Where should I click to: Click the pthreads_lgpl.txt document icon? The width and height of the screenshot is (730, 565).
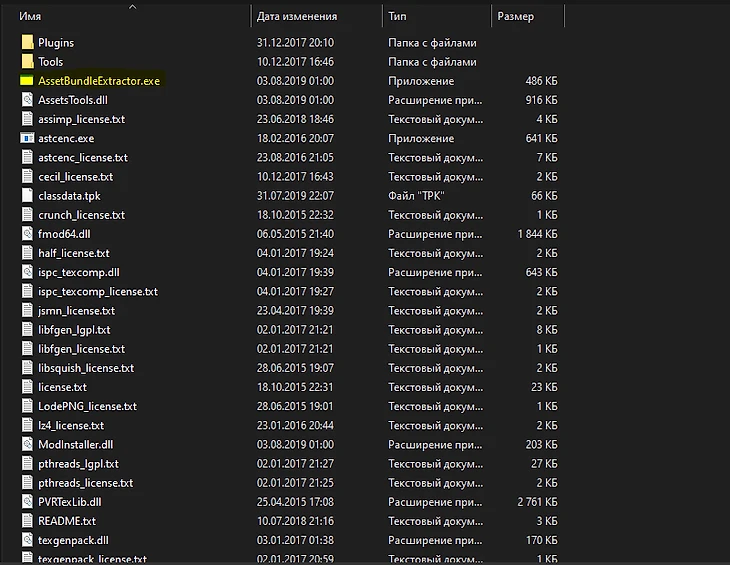click(x=27, y=464)
